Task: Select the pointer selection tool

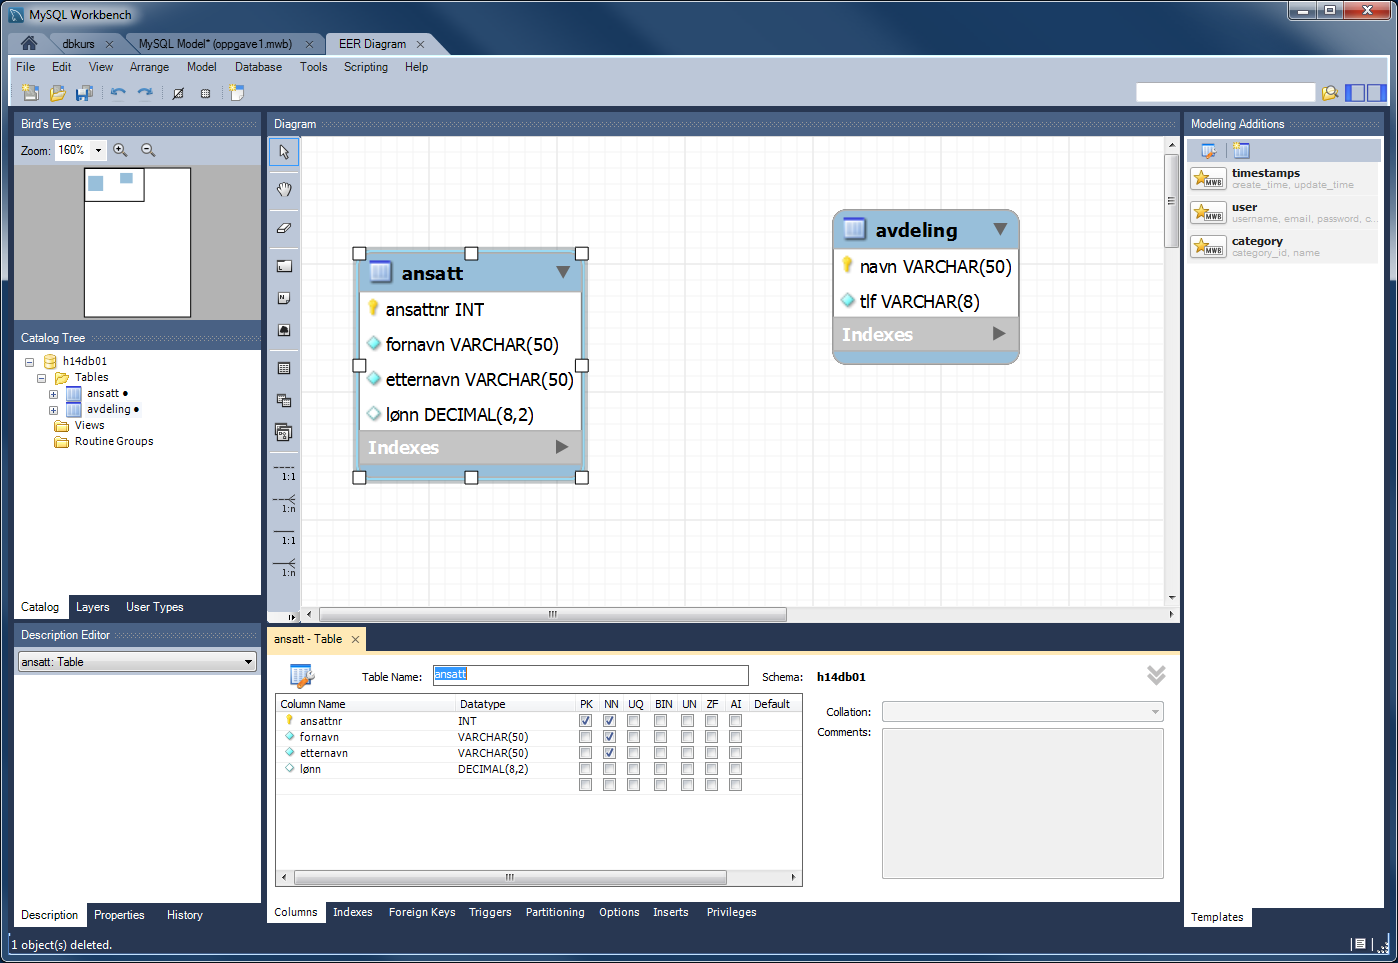Action: [x=284, y=152]
